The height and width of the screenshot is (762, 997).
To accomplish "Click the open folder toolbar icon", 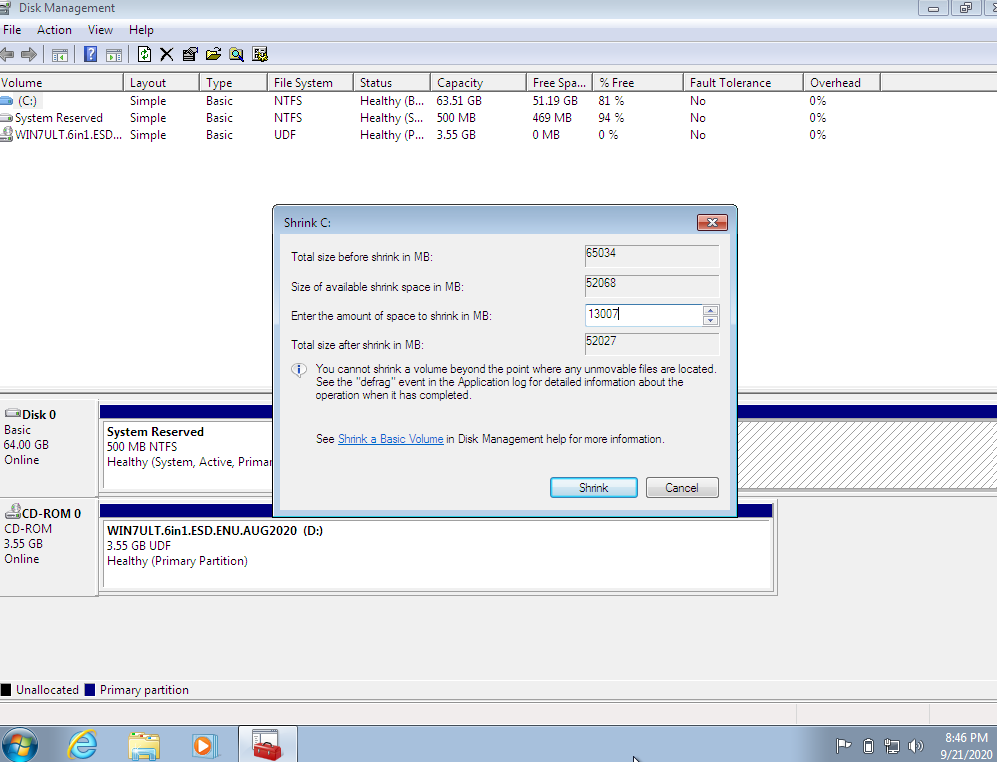I will (213, 55).
